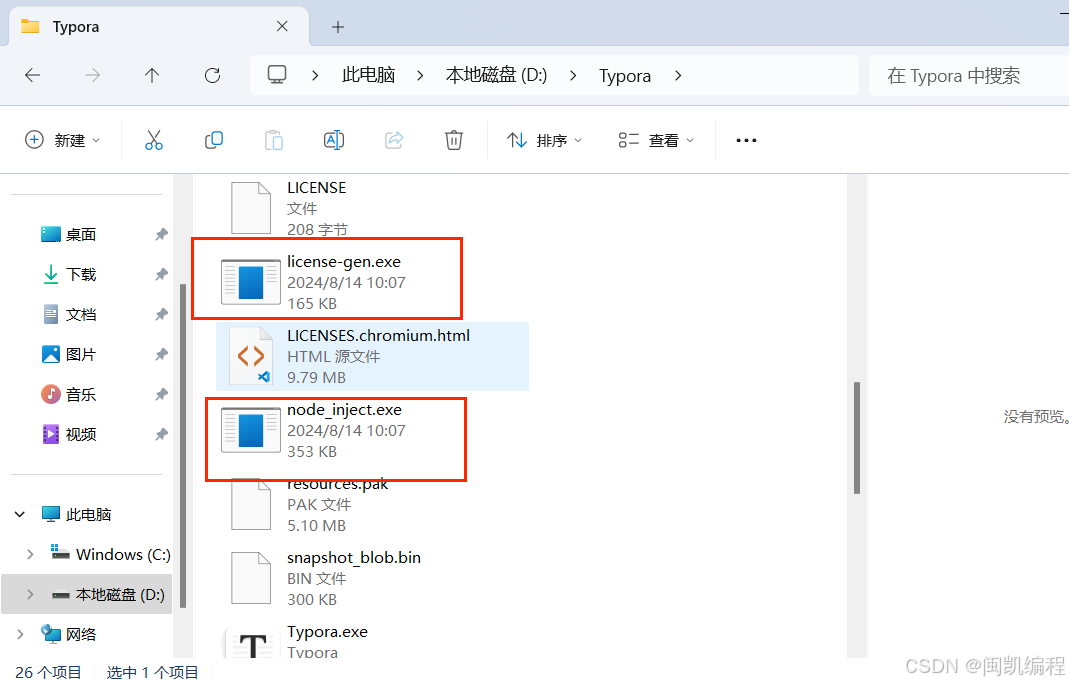
Task: Click 此电脑 in the address breadcrumb
Action: click(368, 75)
